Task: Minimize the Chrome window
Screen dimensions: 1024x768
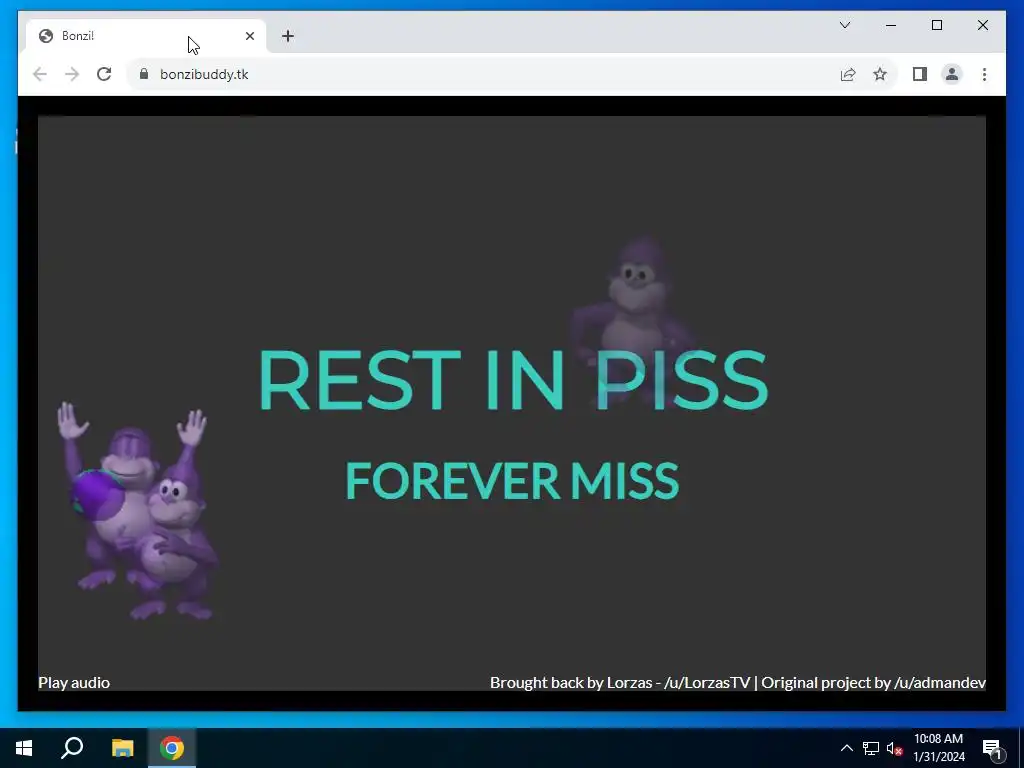Action: click(x=891, y=25)
